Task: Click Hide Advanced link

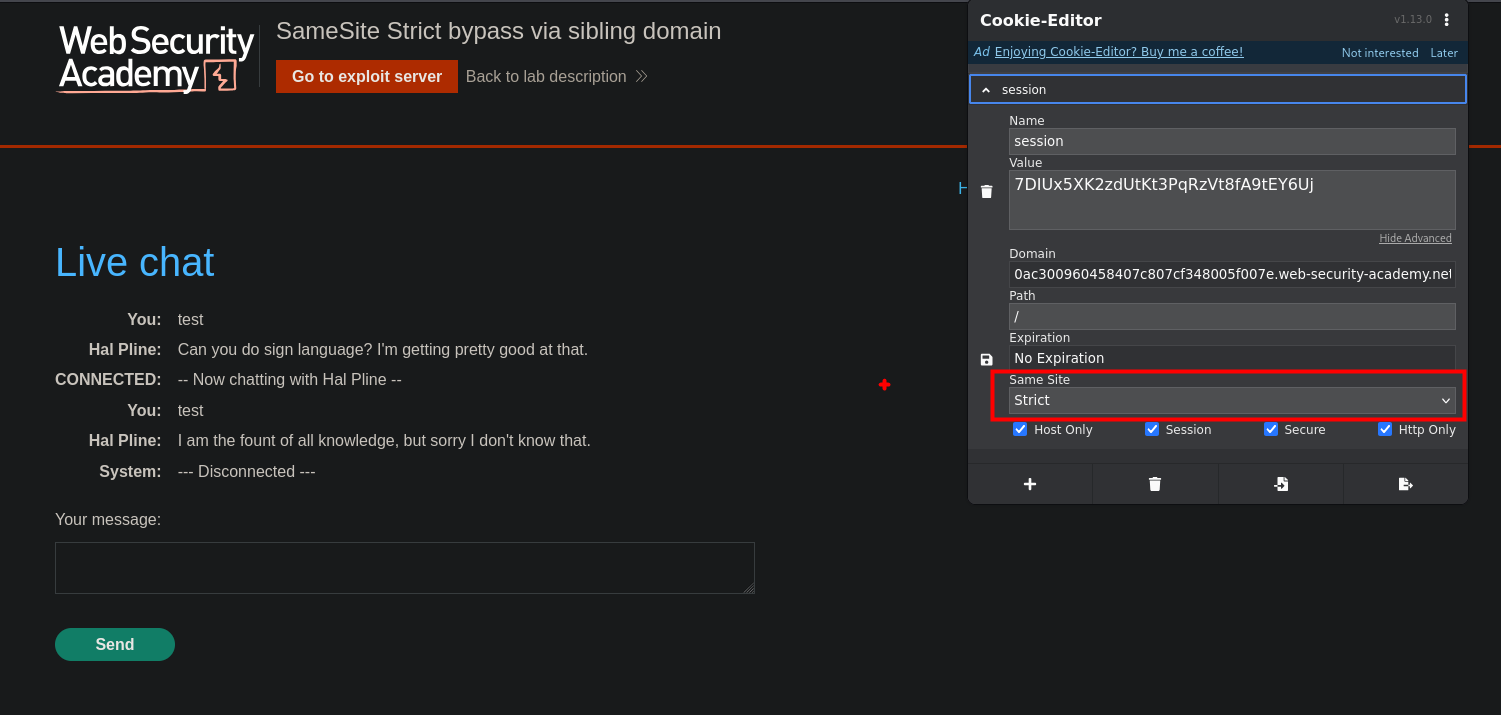Action: (1415, 238)
